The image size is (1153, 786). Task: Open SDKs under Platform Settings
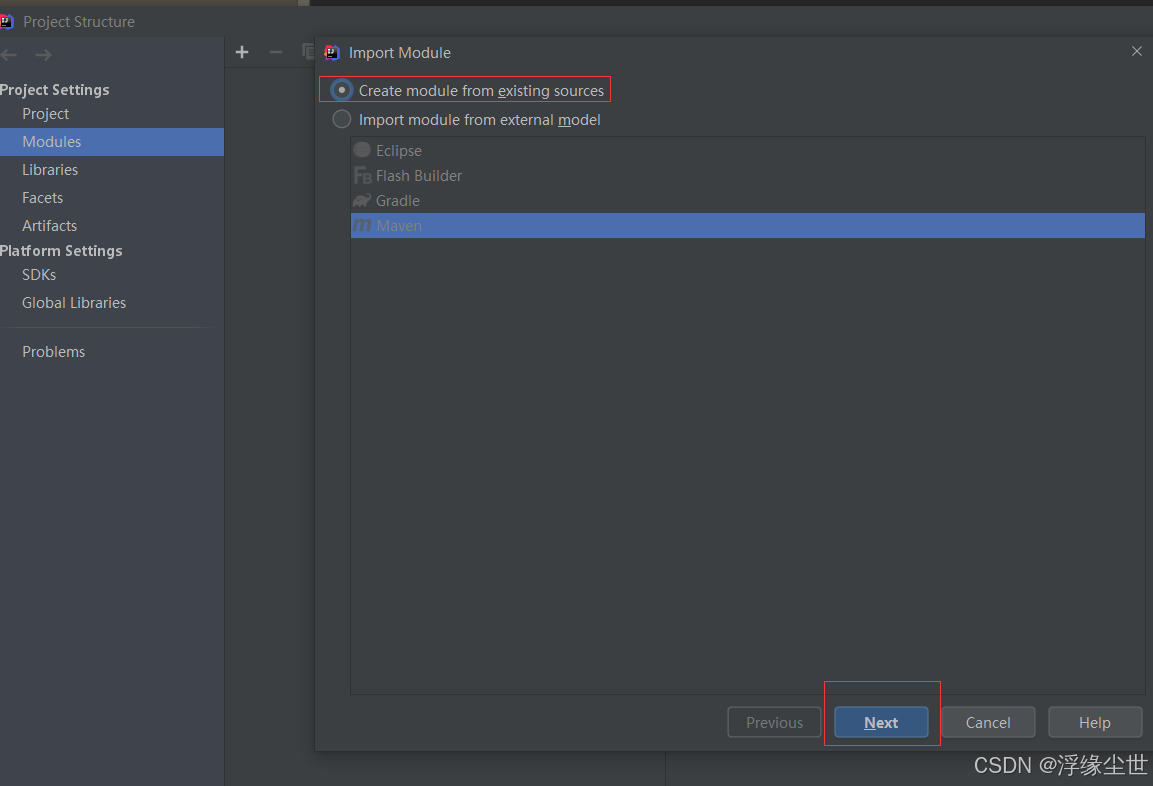click(x=37, y=274)
